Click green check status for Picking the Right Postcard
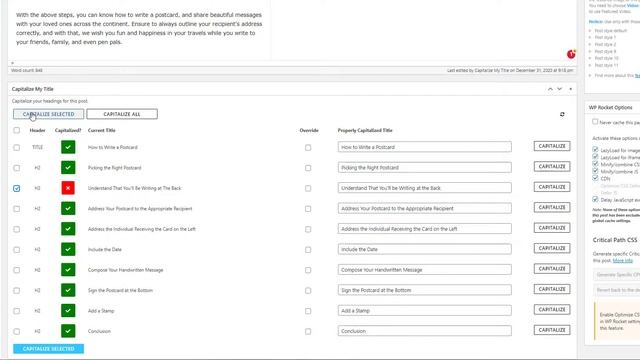Viewport: 640px width, 360px height. click(68, 167)
